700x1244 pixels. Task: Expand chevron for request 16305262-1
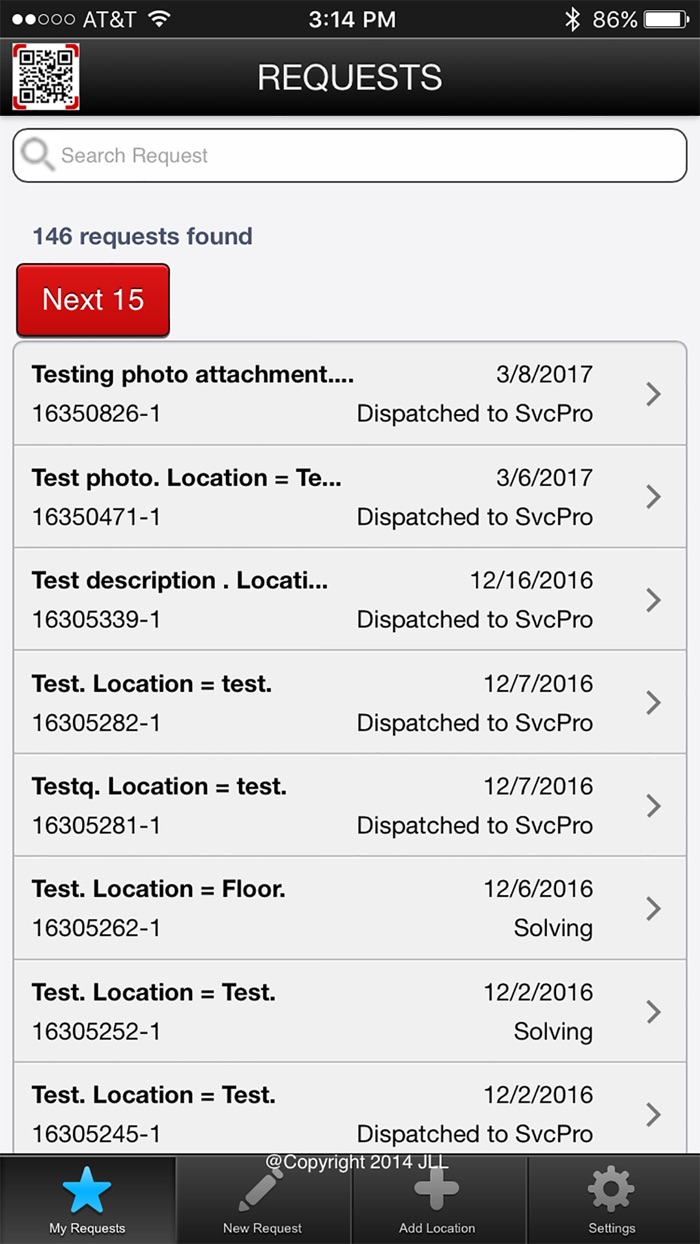pyautogui.click(x=654, y=908)
